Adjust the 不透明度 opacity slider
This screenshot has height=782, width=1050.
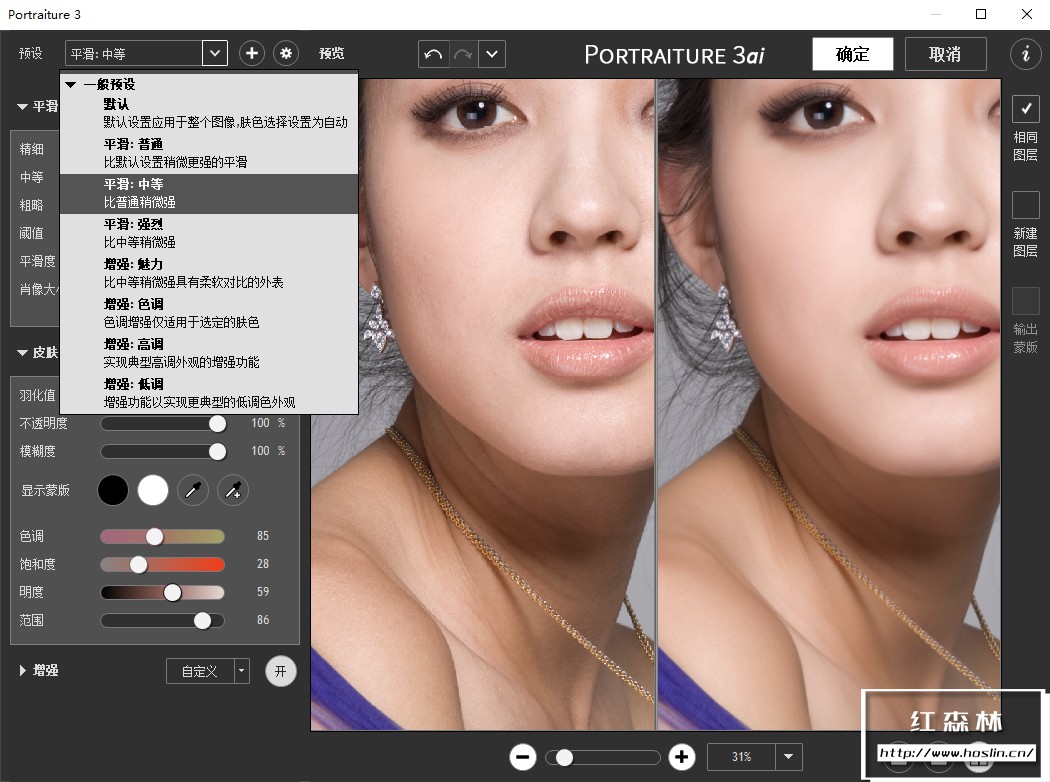[217, 424]
